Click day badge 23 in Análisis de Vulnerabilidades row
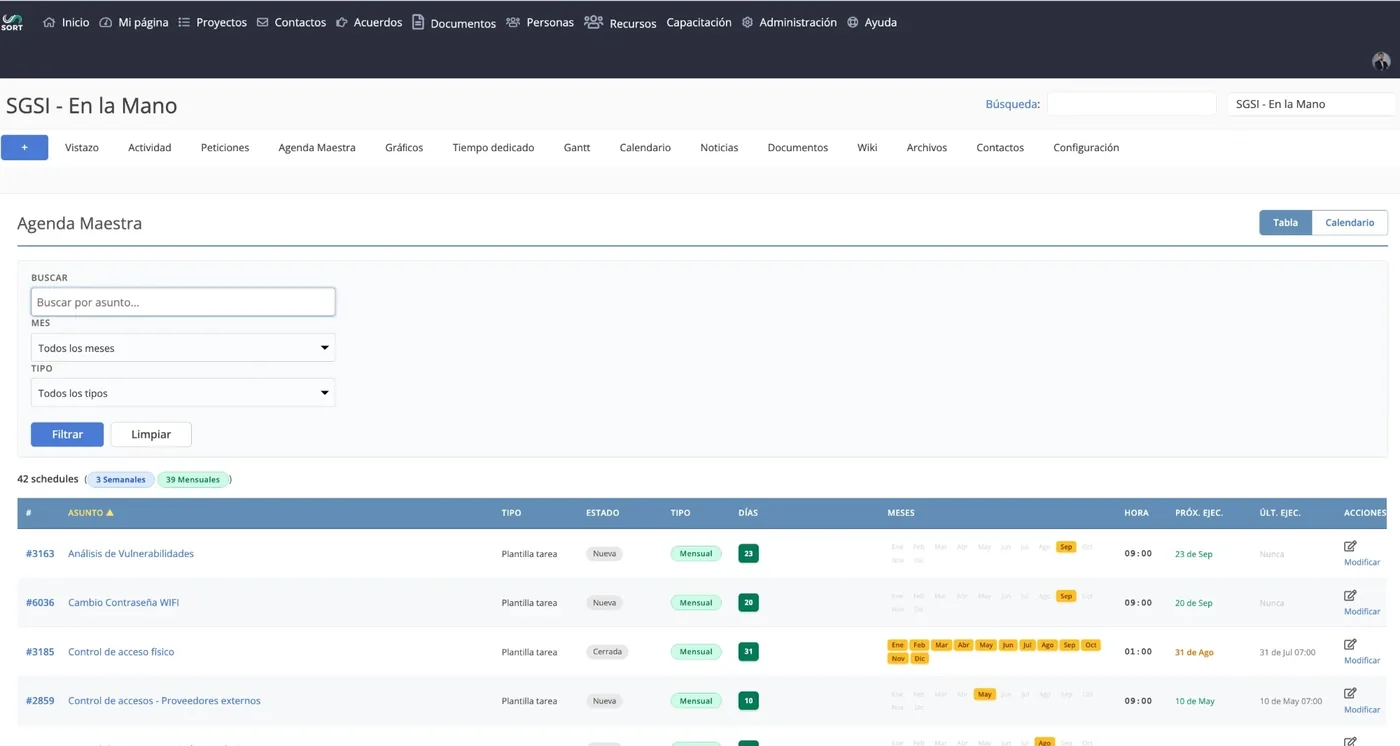The height and width of the screenshot is (746, 1400). coord(748,553)
